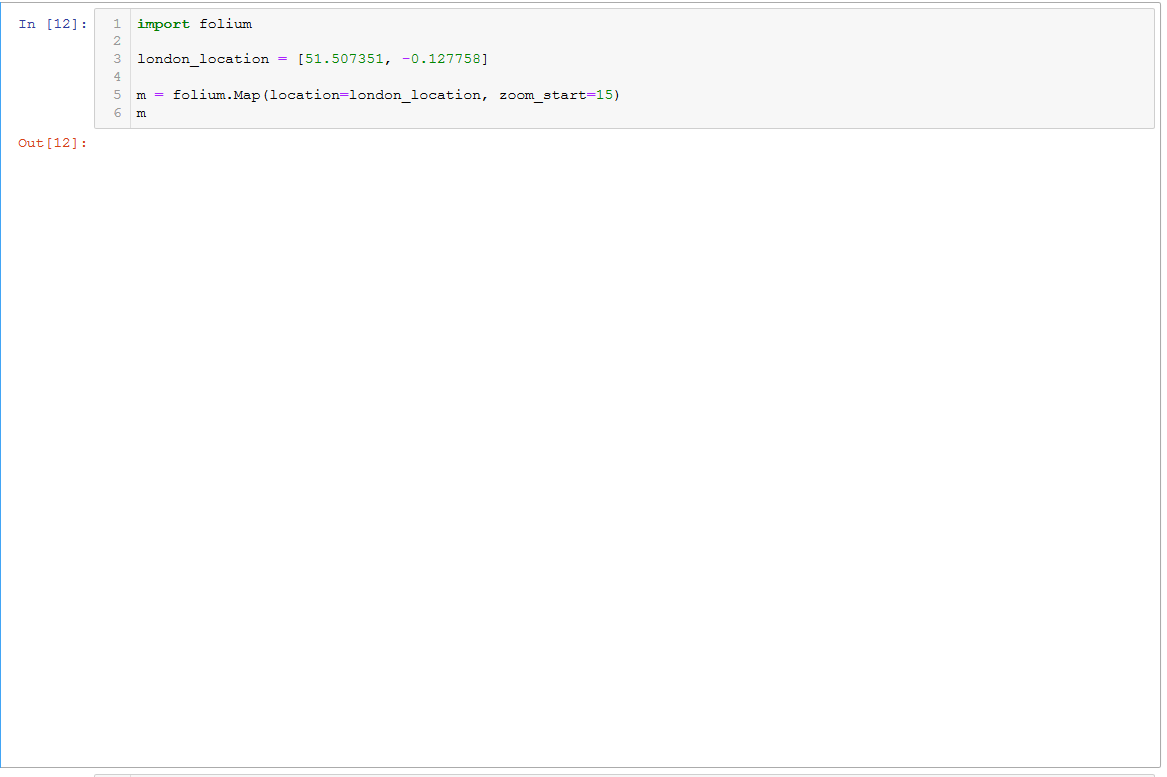
Task: Click the empty line 2 in the cell
Action: [300, 41]
